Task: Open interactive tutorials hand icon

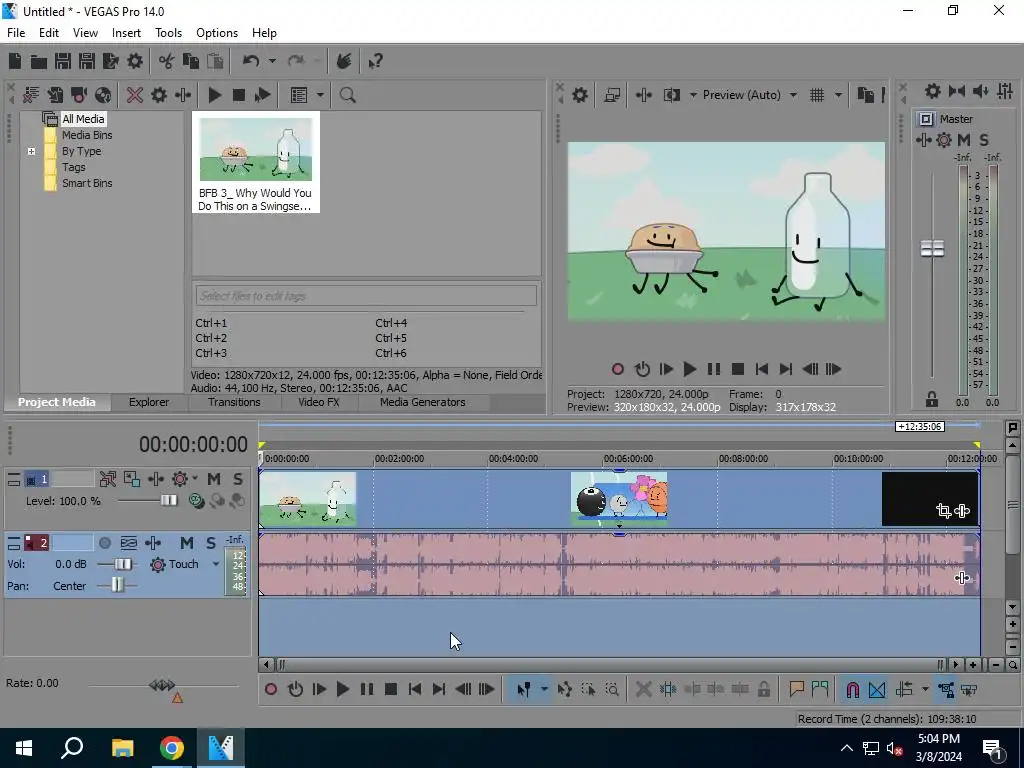Action: (x=344, y=61)
